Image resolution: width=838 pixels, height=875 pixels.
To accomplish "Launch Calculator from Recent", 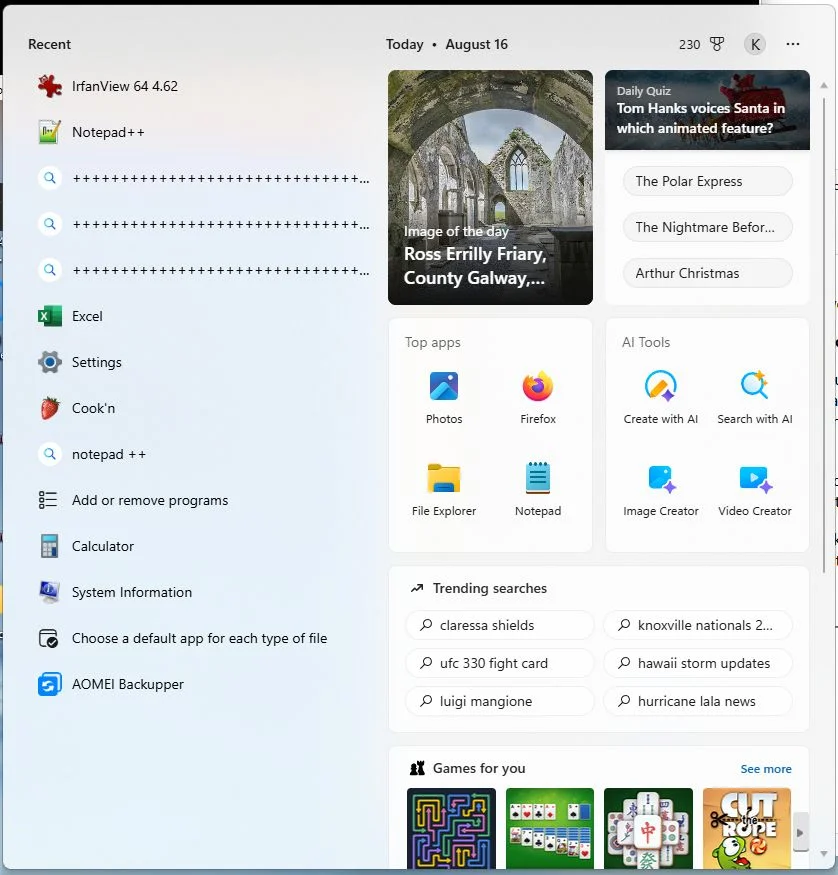I will click(x=201, y=546).
